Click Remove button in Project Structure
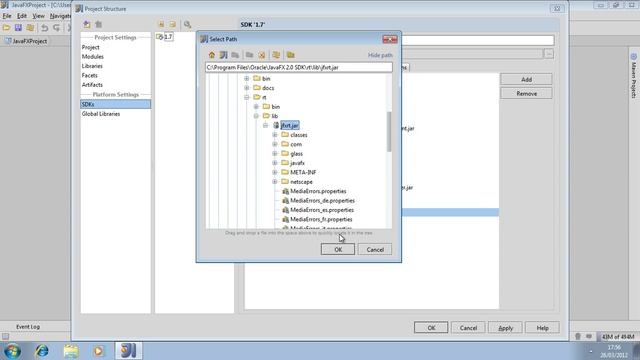The width and height of the screenshot is (640, 360). coord(526,93)
